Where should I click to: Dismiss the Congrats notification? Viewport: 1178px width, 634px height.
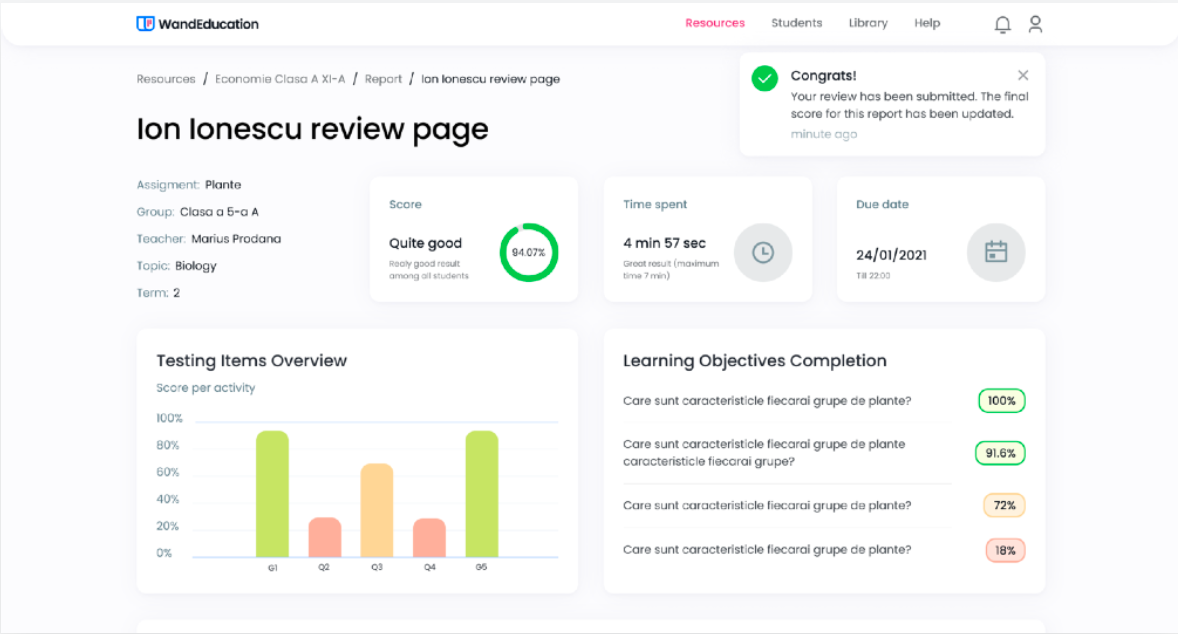coord(1023,75)
